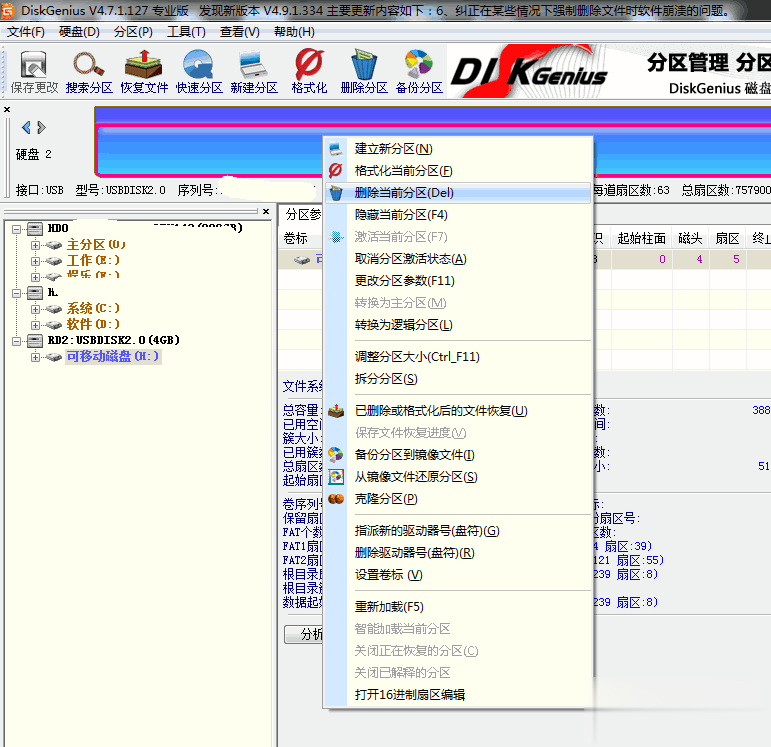Select the RD2:USBDISK2.0(4GB) tree item

[114, 340]
